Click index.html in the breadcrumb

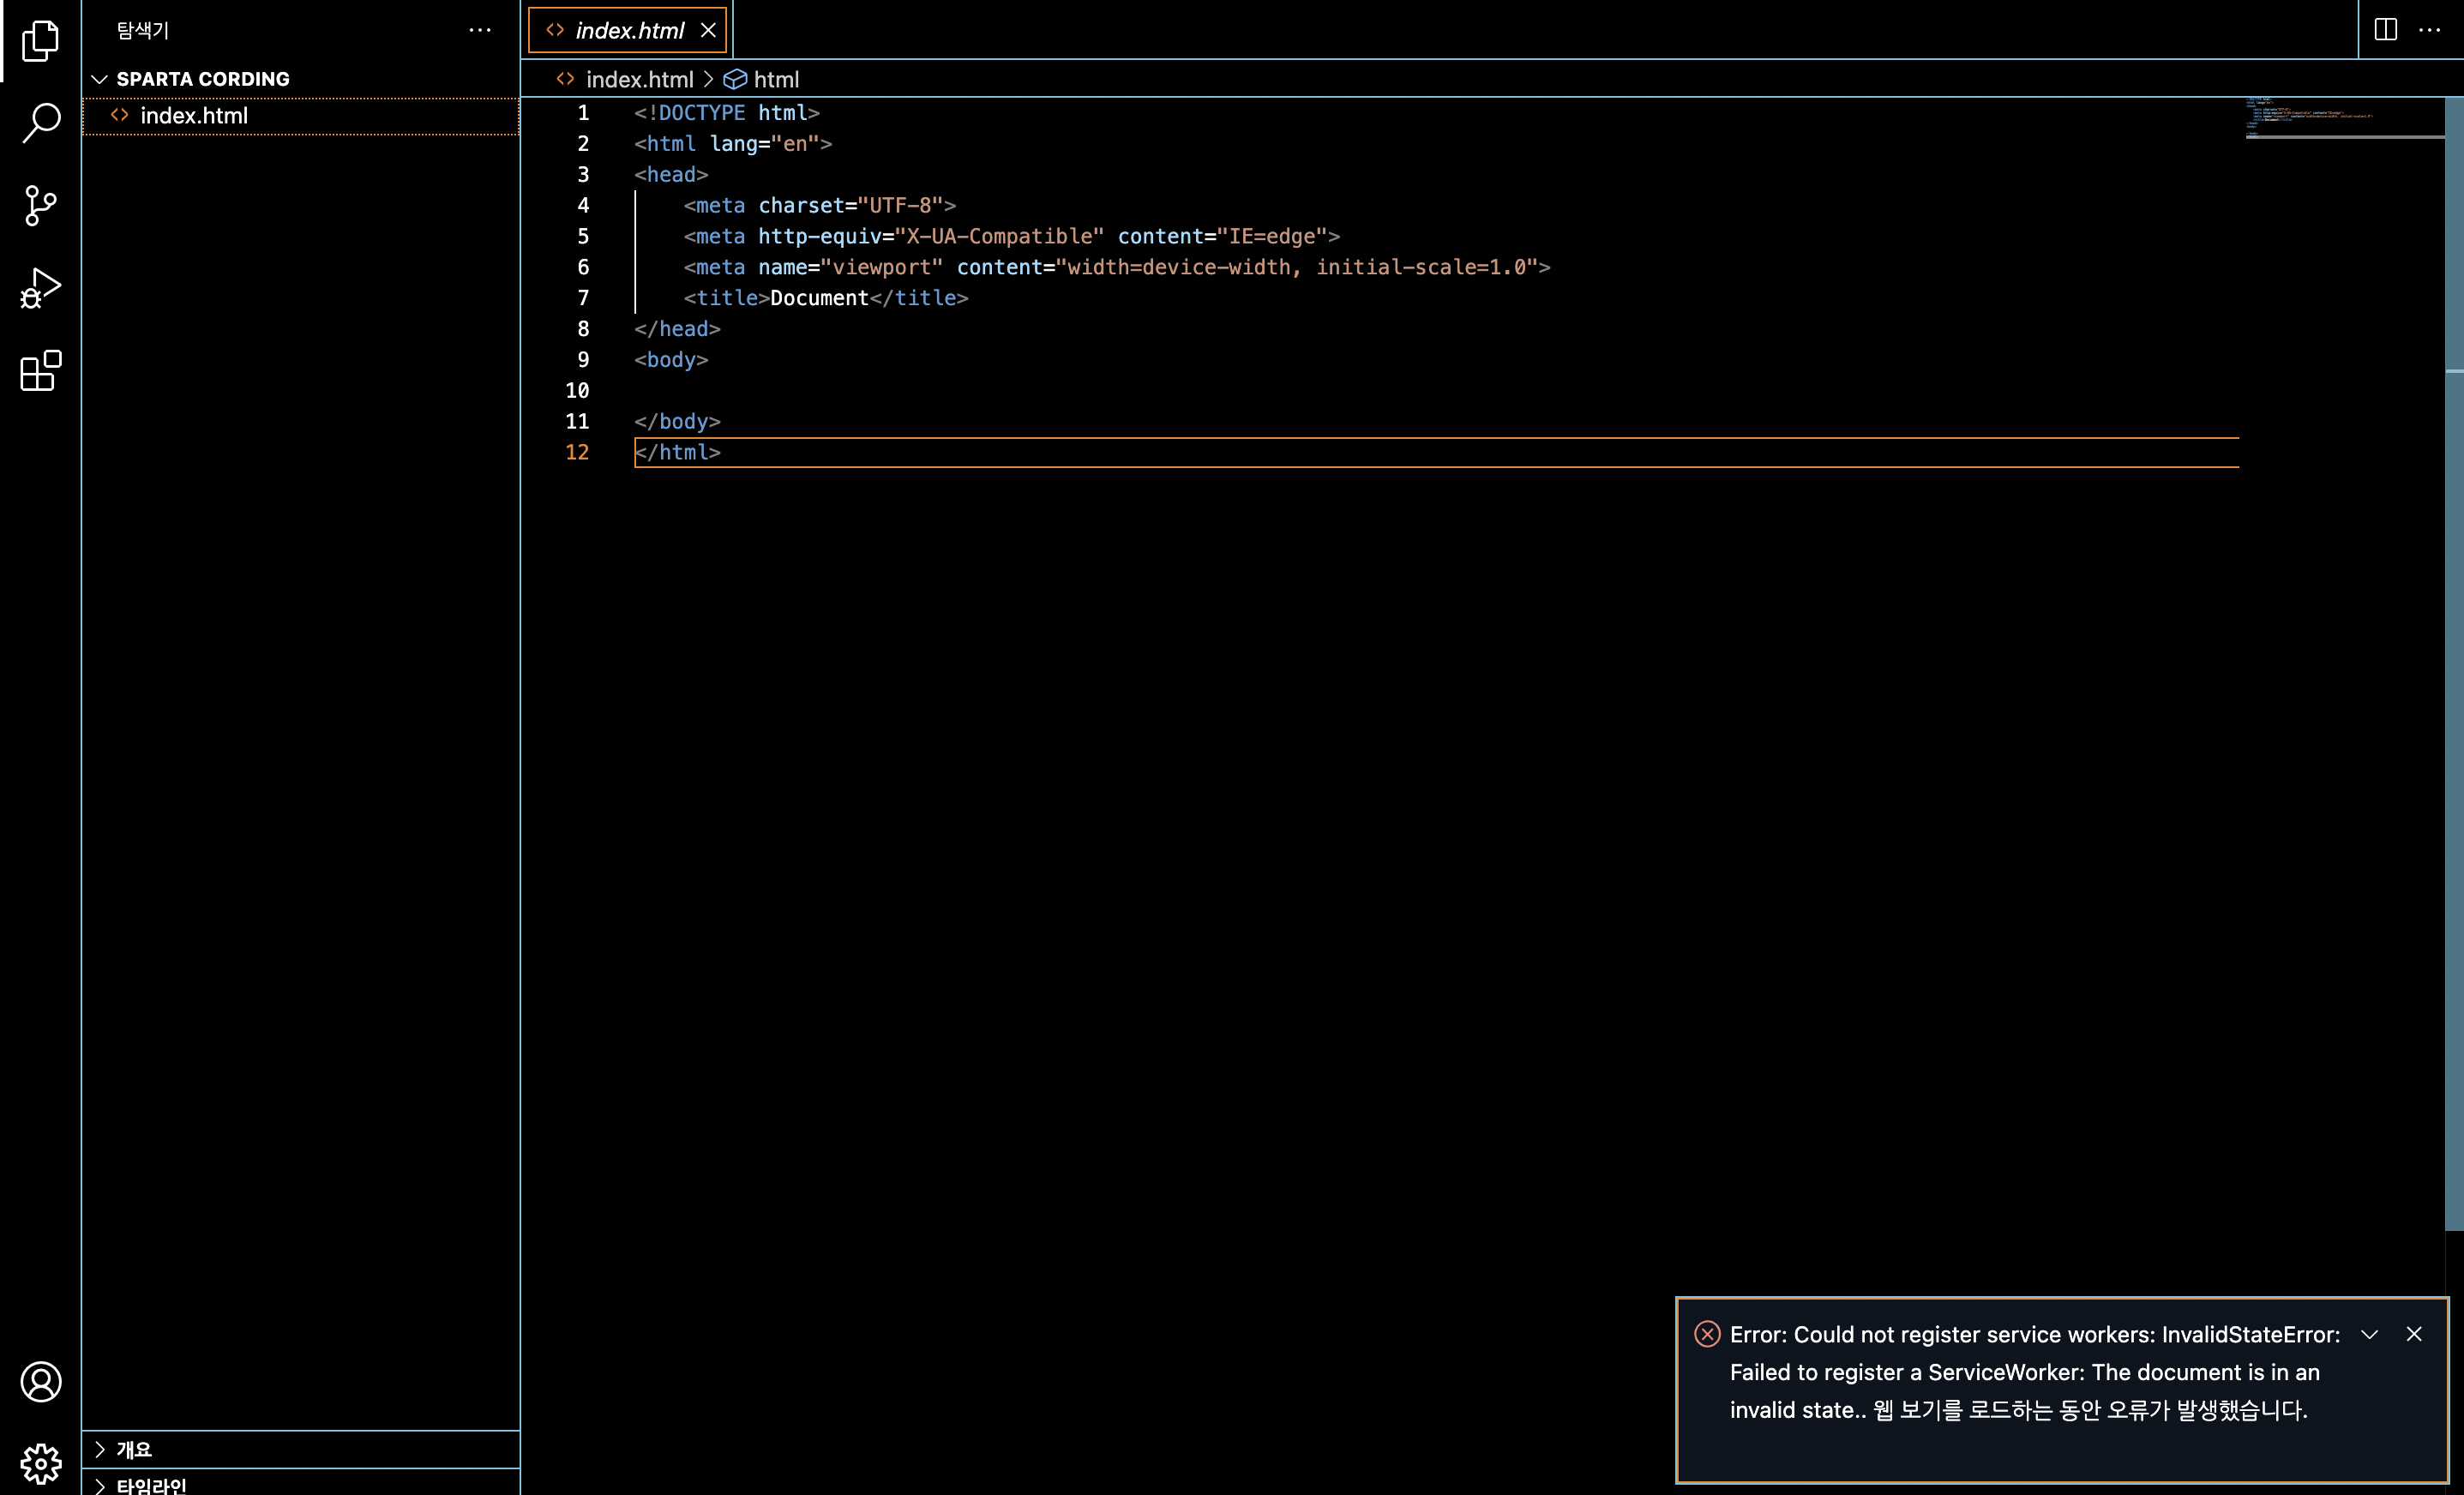(x=639, y=79)
